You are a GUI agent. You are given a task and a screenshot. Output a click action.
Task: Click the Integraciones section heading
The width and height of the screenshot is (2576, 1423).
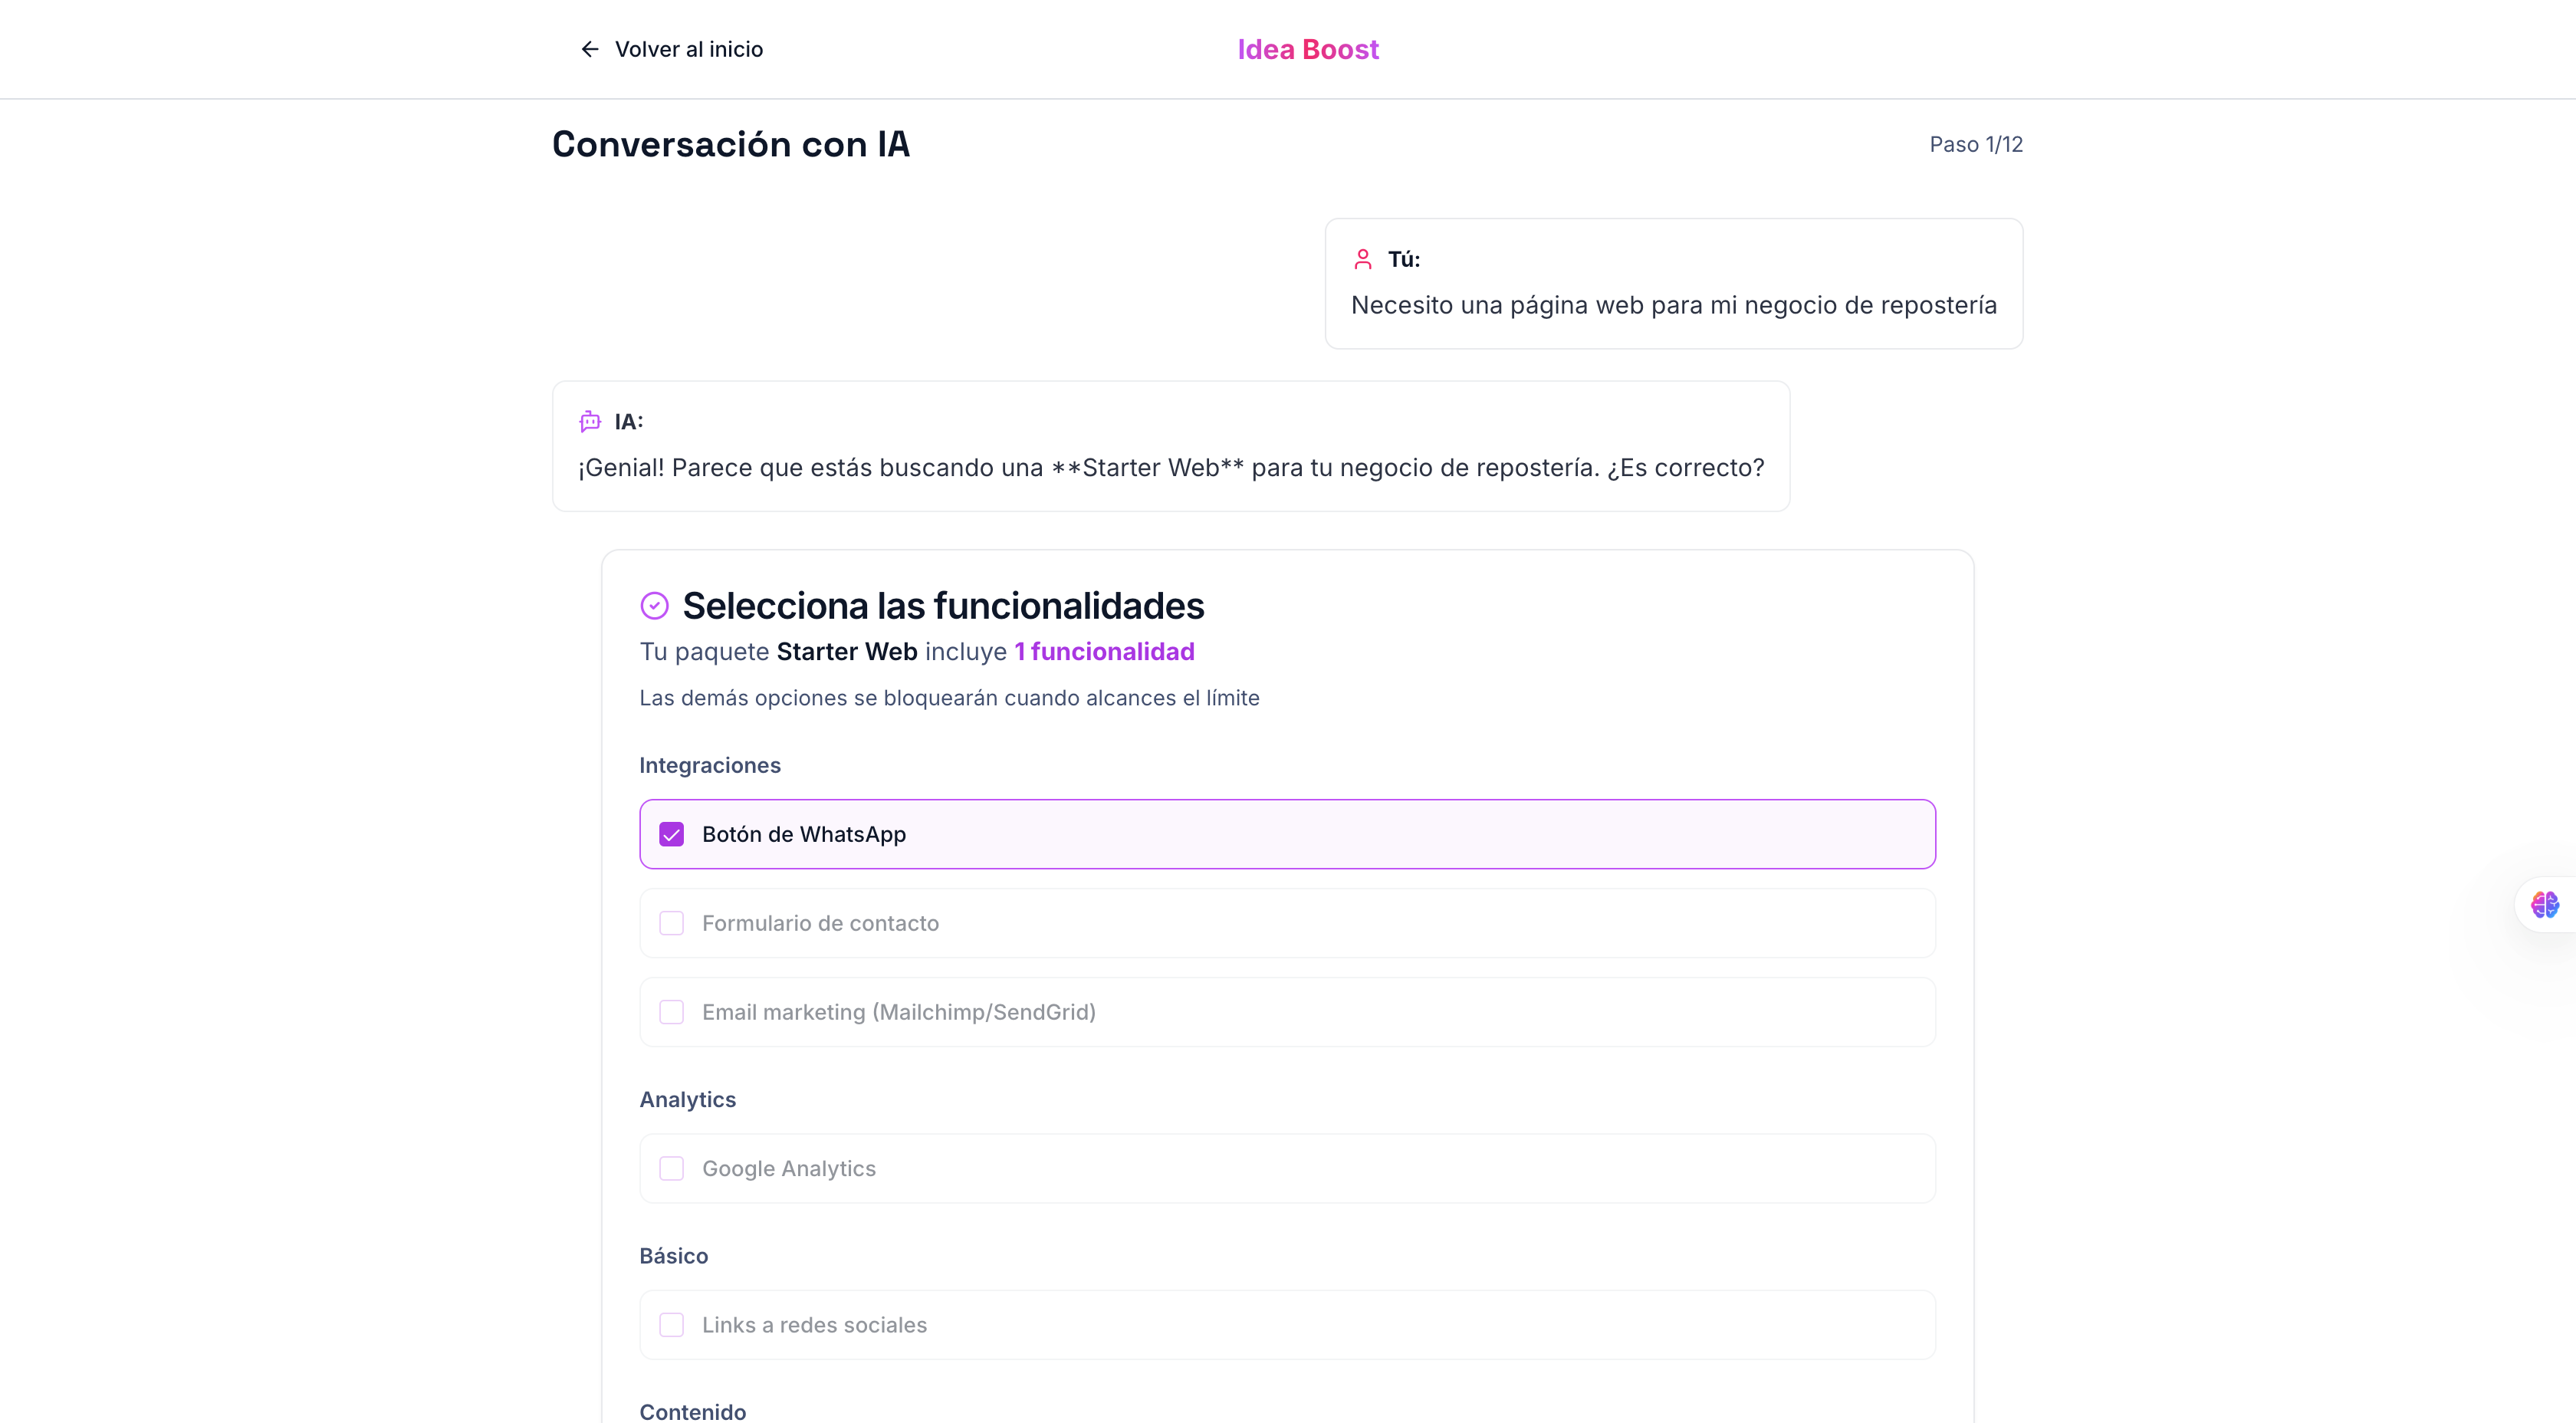pyautogui.click(x=709, y=765)
